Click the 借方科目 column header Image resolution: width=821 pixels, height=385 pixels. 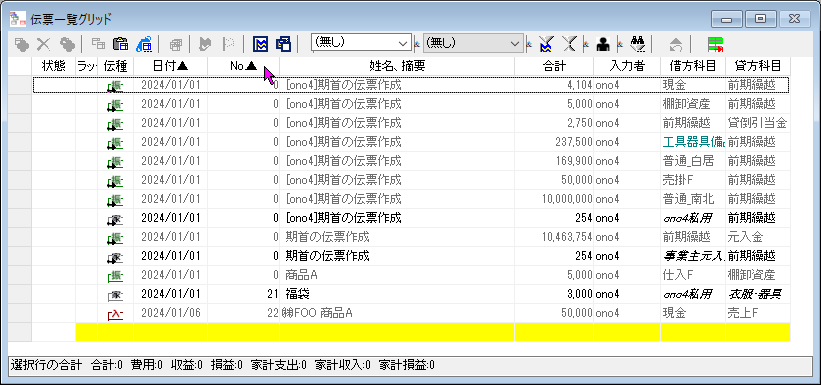point(693,65)
